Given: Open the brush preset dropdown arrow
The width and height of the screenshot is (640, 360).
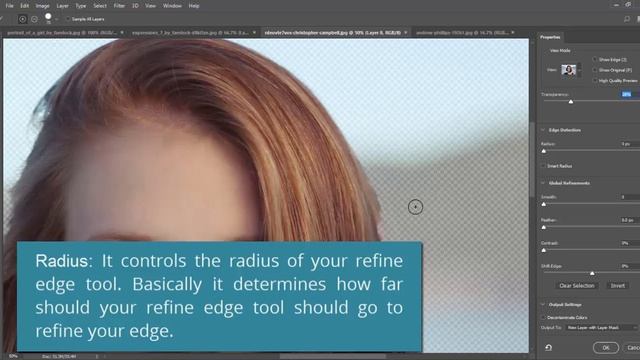Looking at the screenshot, I should 56,19.
